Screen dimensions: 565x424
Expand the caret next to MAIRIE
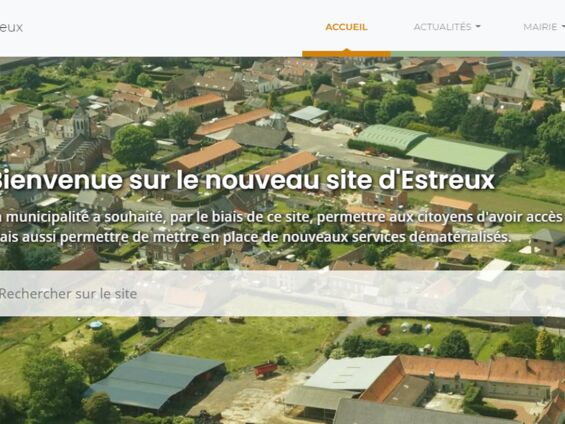pos(563,27)
